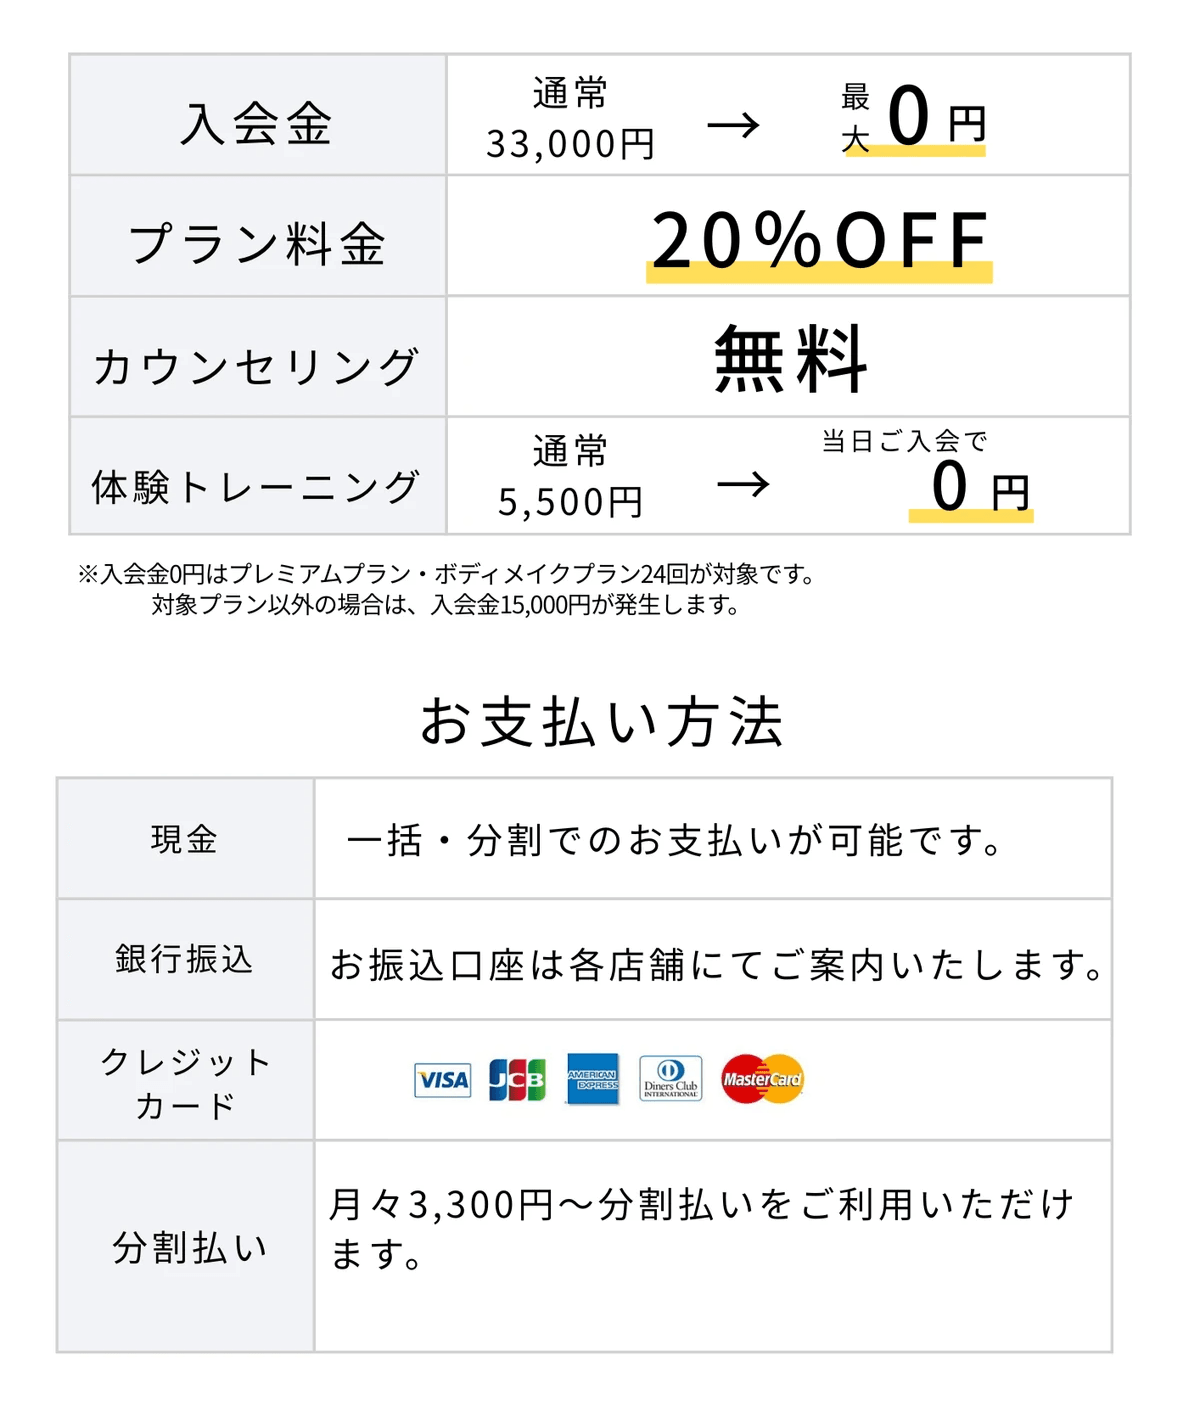Select the 現金 payment row label
Image resolution: width=1200 pixels, height=1422 pixels.
pyautogui.click(x=185, y=839)
